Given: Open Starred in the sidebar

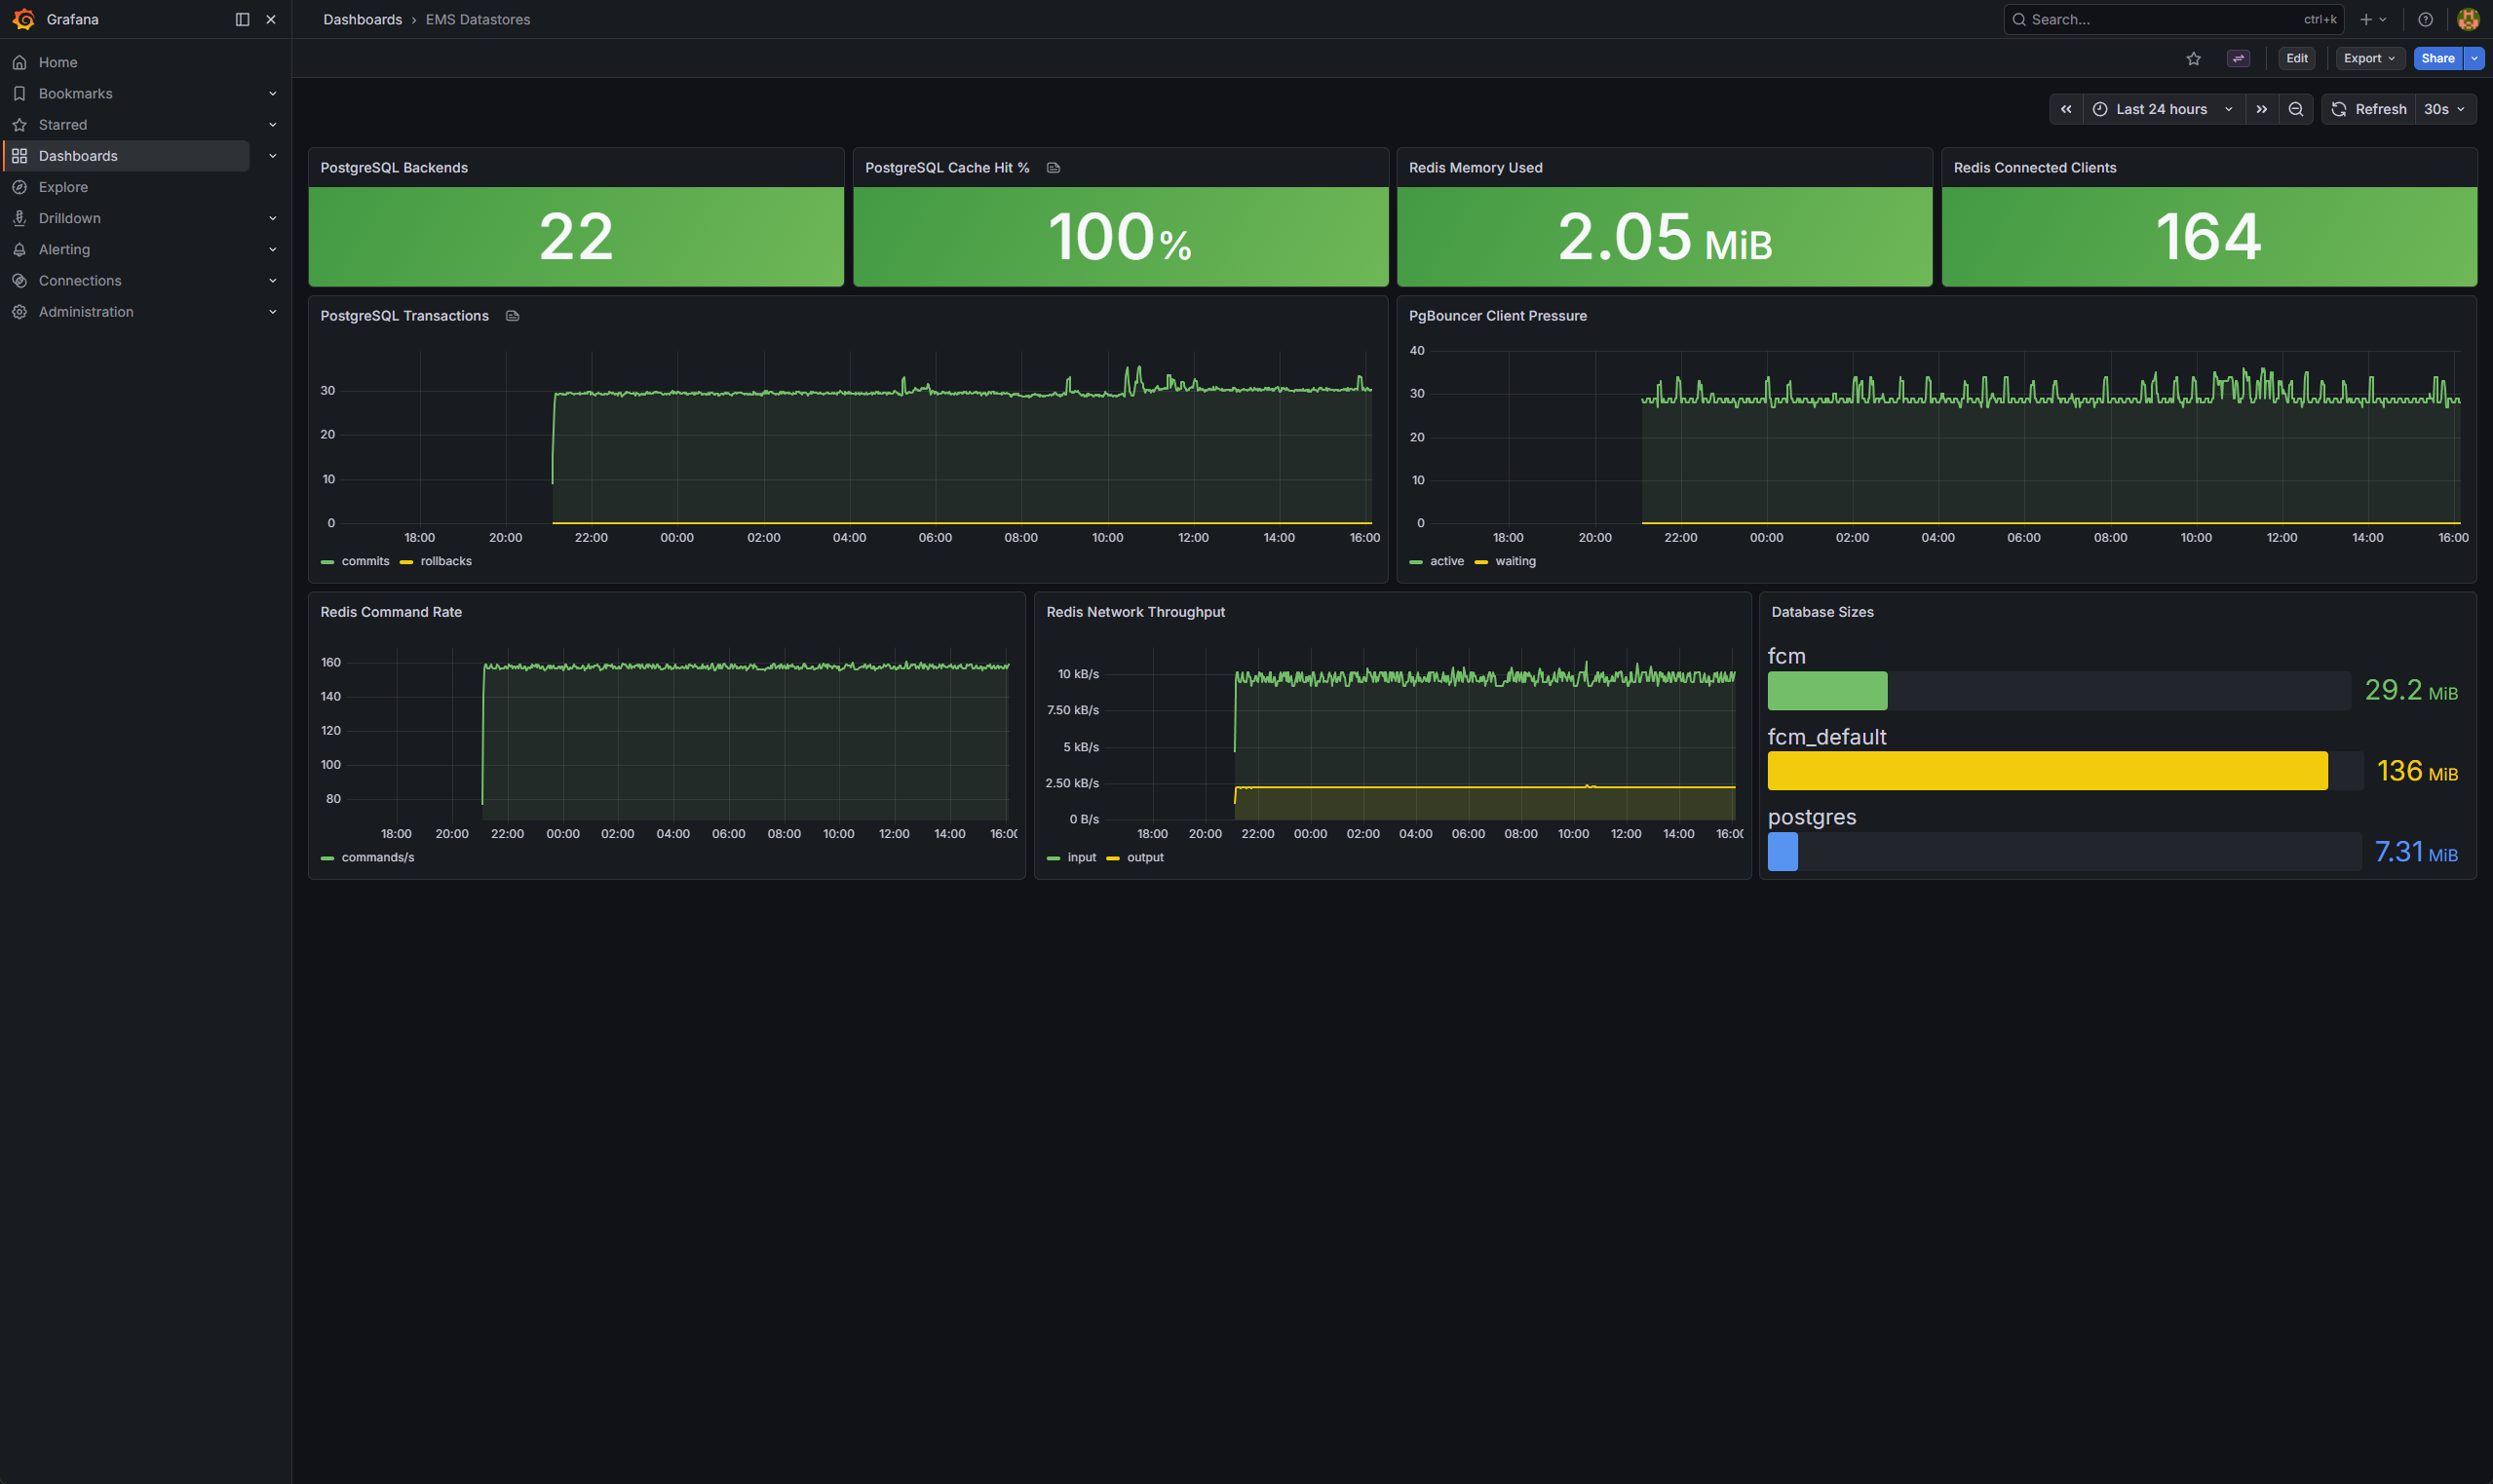Looking at the screenshot, I should click(x=63, y=125).
